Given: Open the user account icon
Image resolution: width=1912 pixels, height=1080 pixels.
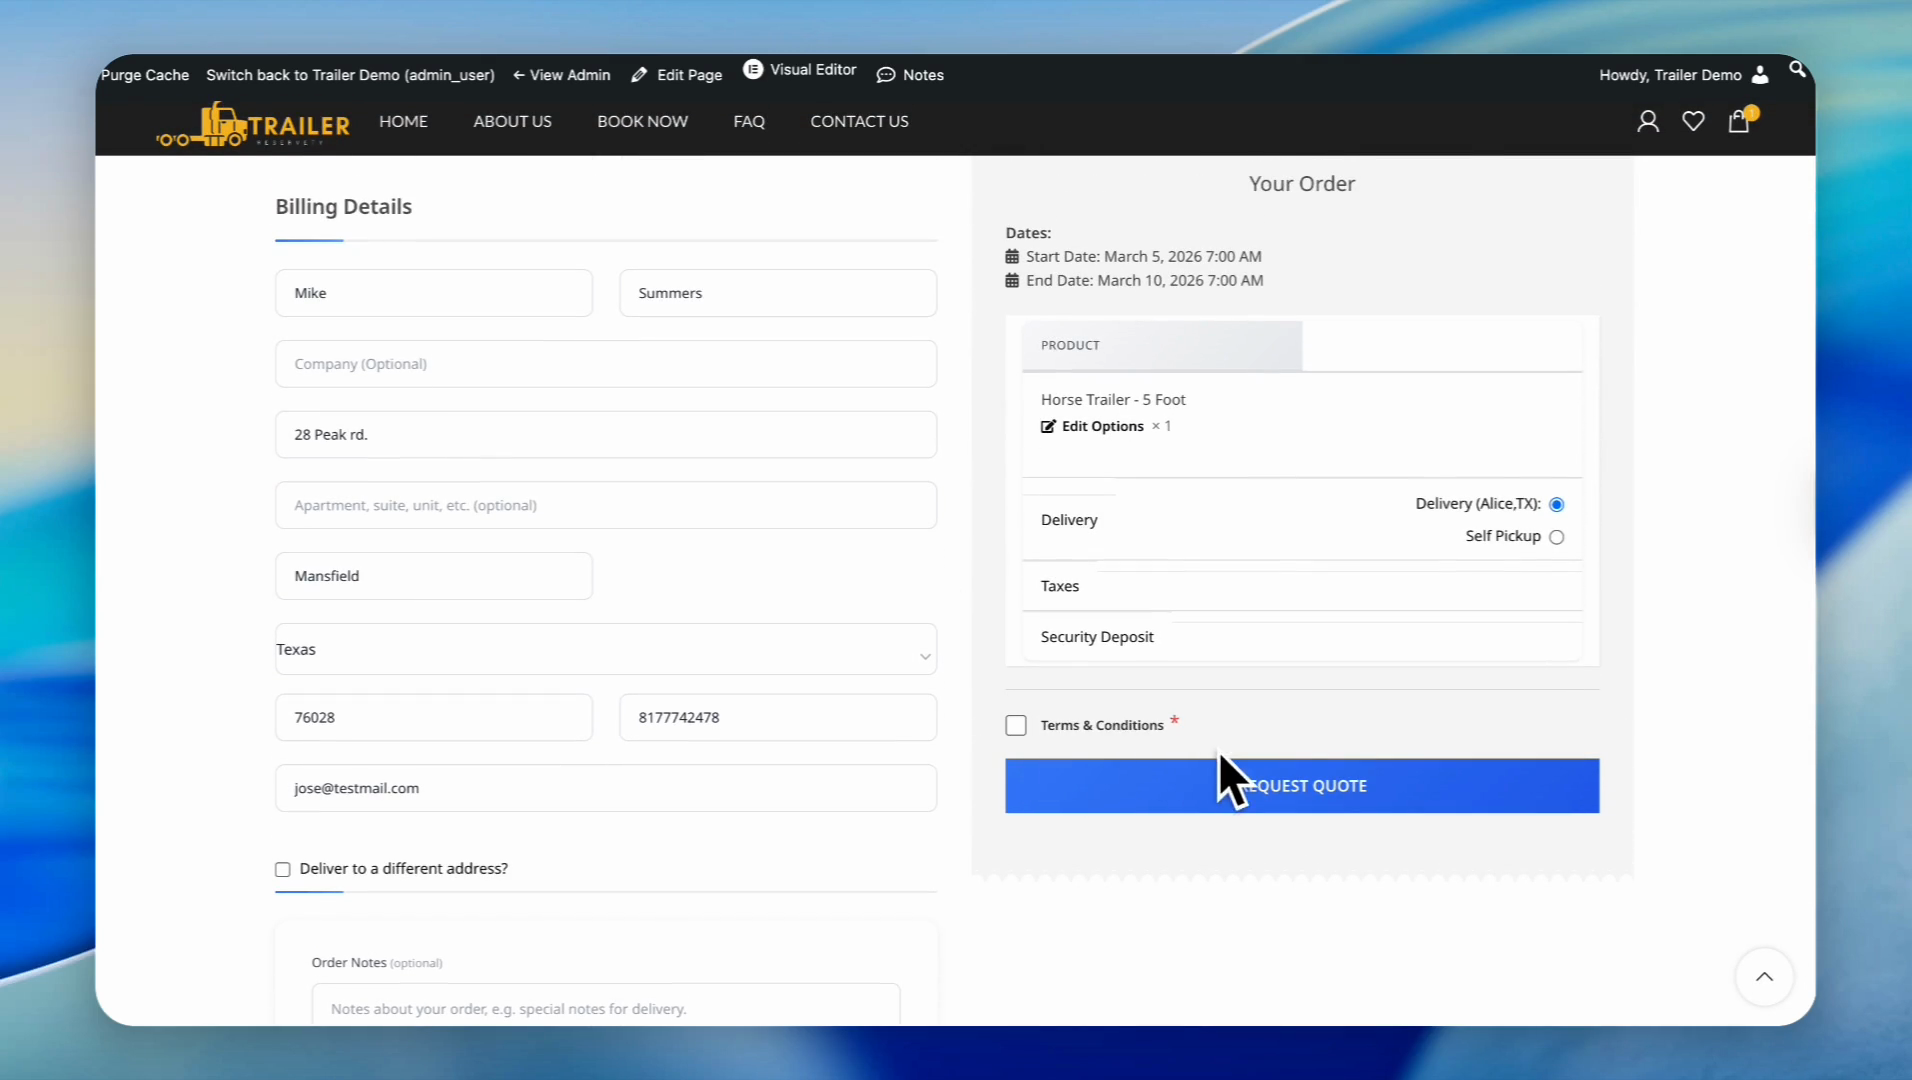Looking at the screenshot, I should point(1648,122).
